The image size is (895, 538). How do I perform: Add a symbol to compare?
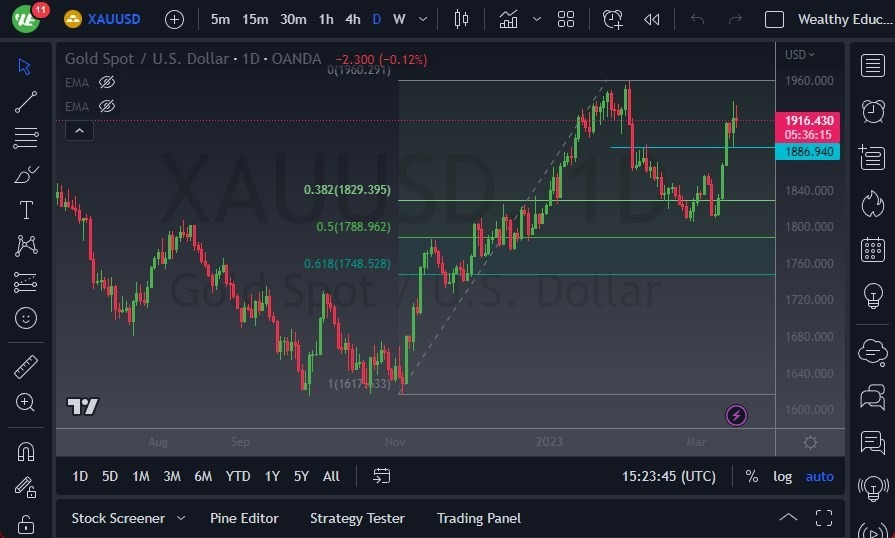click(x=174, y=19)
